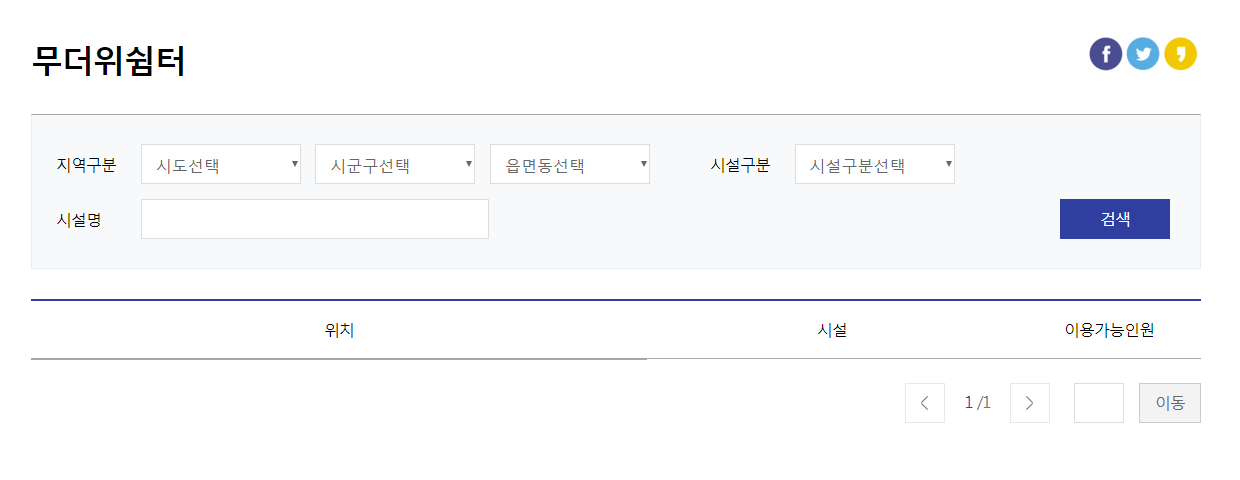Click the 1/1 page indicator
The image size is (1240, 480).
click(978, 403)
